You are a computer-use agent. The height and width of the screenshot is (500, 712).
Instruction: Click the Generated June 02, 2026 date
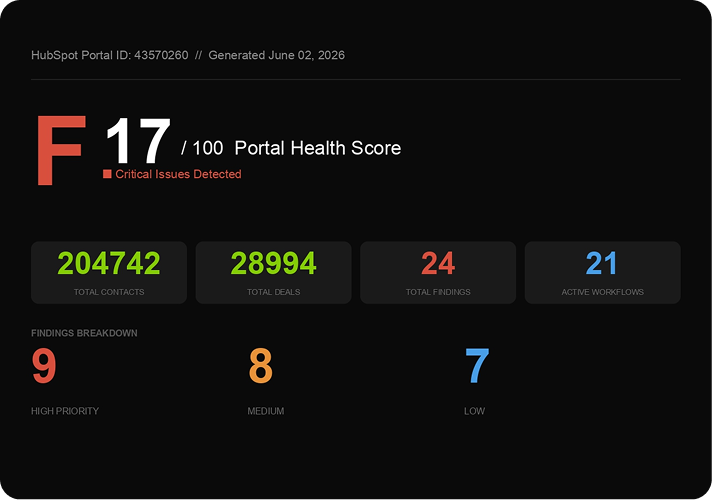277,55
